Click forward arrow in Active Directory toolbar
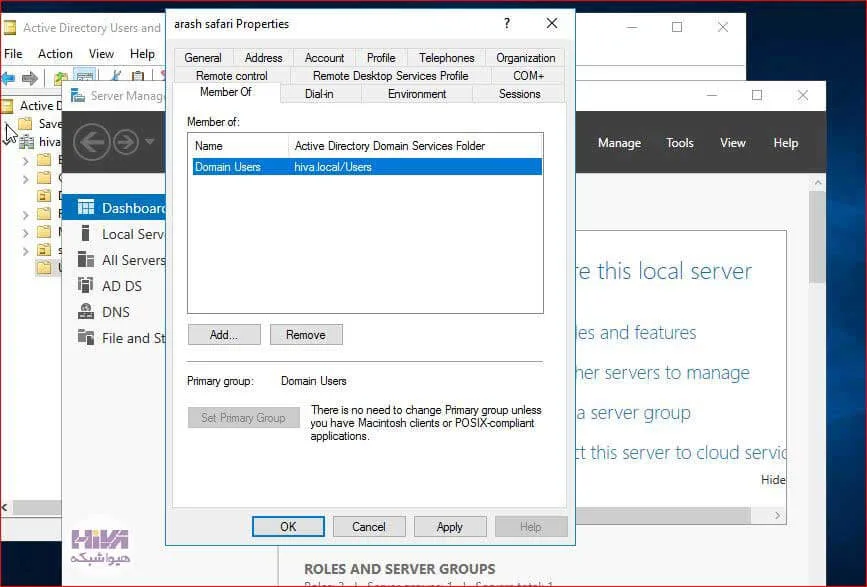The height and width of the screenshot is (587, 867). point(30,78)
